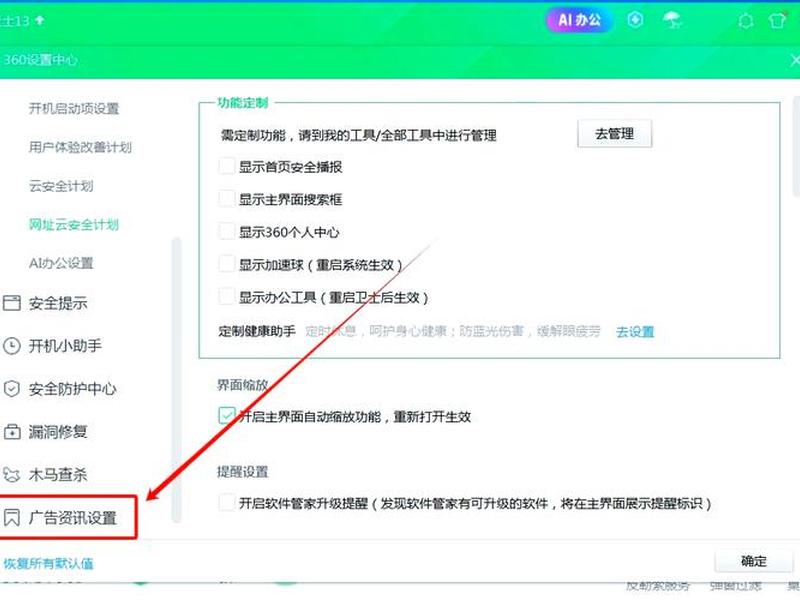Tick 显示加速球 checkbox
800x600 pixels.
227,264
